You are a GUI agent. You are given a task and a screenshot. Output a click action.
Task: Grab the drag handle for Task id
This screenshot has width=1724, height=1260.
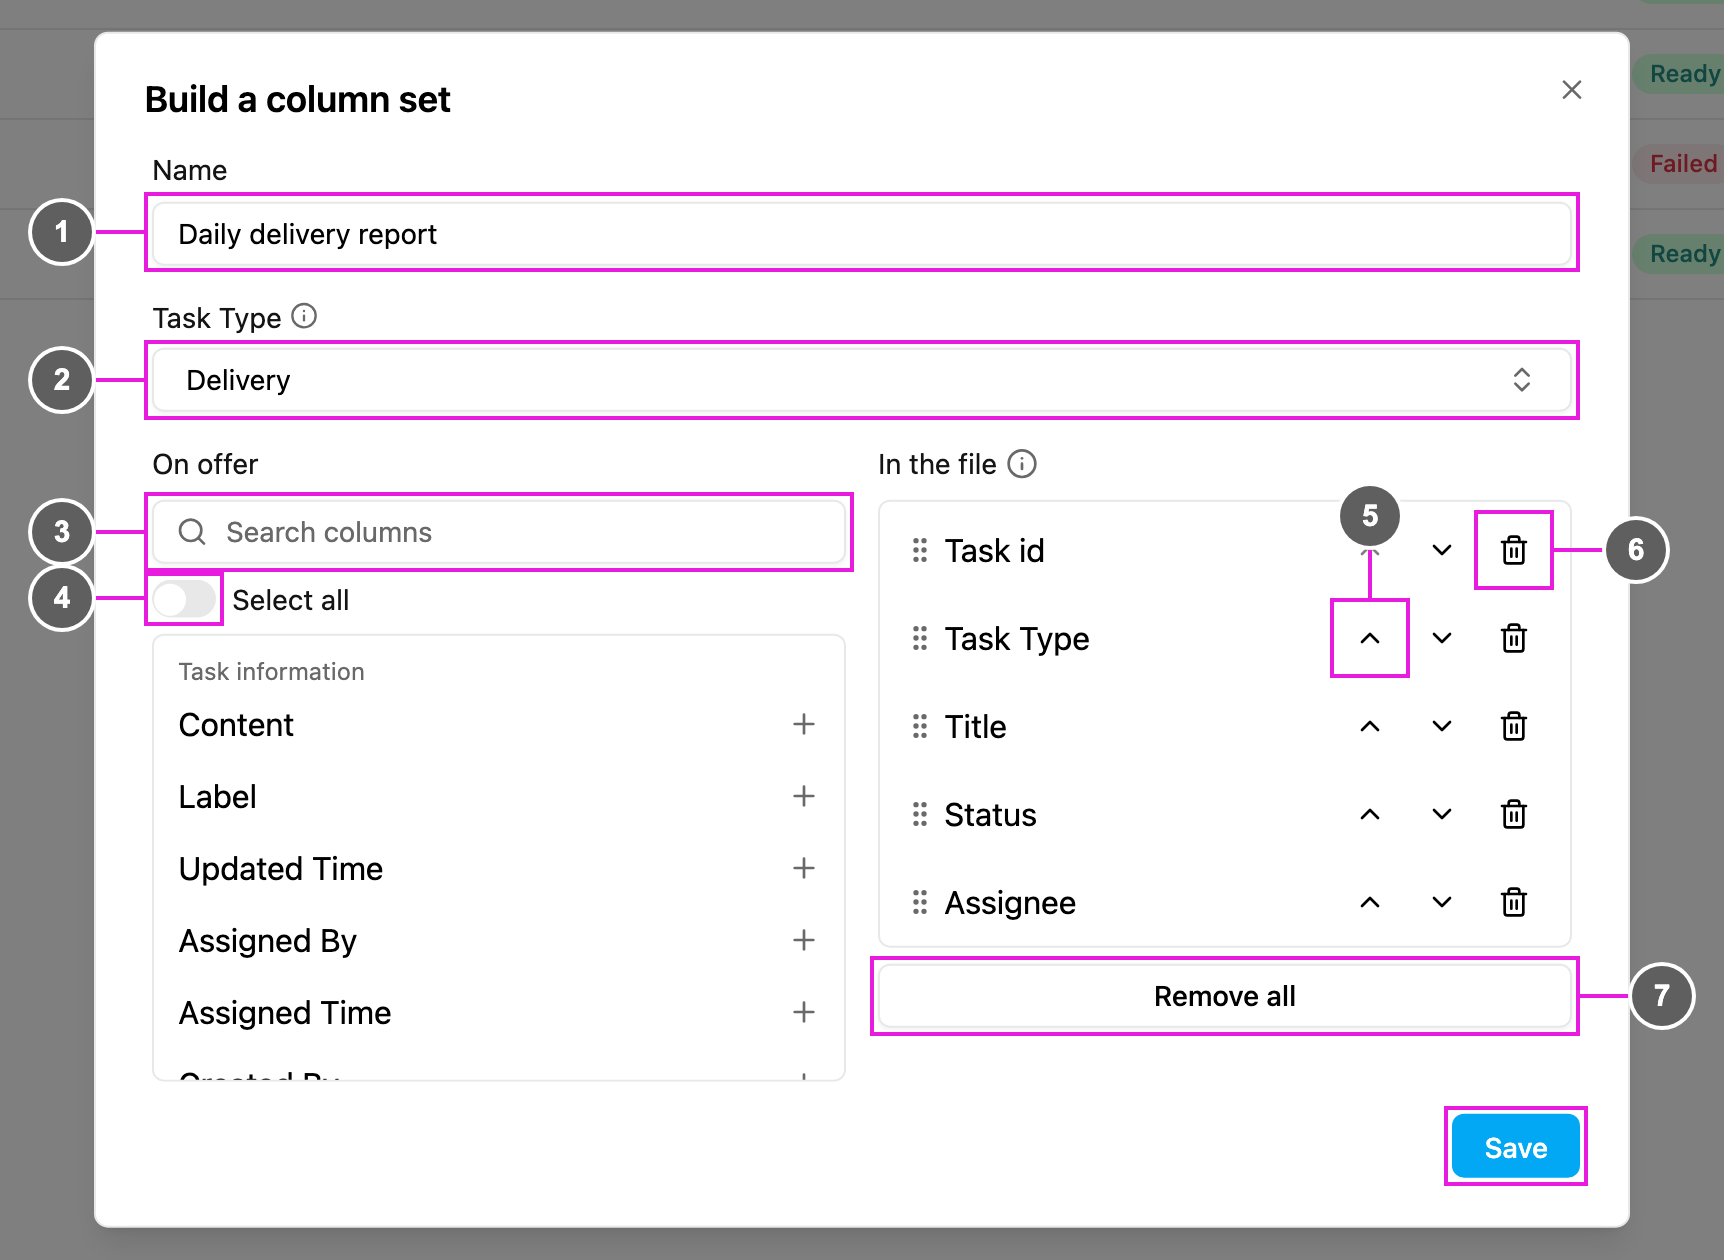click(x=920, y=550)
